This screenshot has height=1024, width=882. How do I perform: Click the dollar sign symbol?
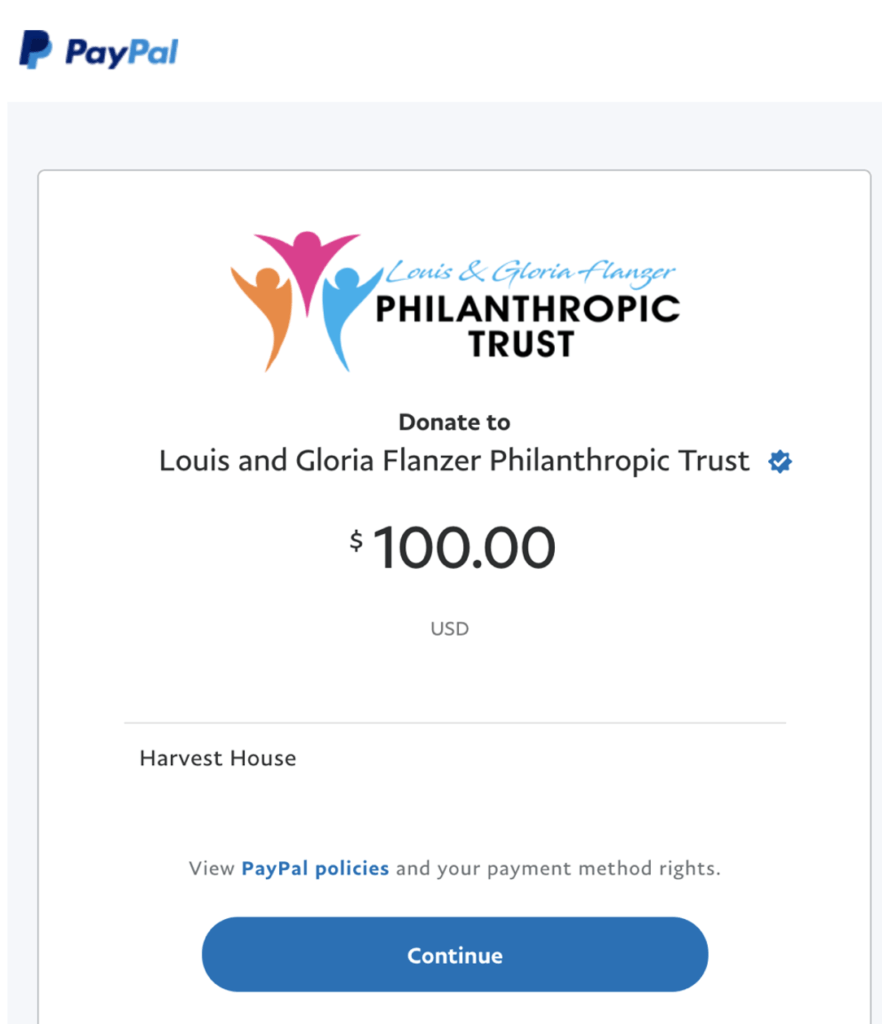pyautogui.click(x=356, y=541)
